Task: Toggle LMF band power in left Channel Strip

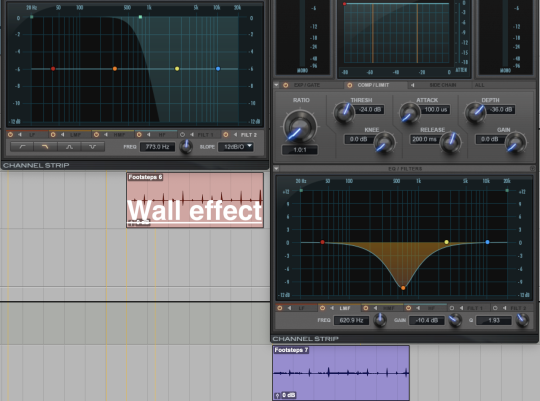Action: 53,135
